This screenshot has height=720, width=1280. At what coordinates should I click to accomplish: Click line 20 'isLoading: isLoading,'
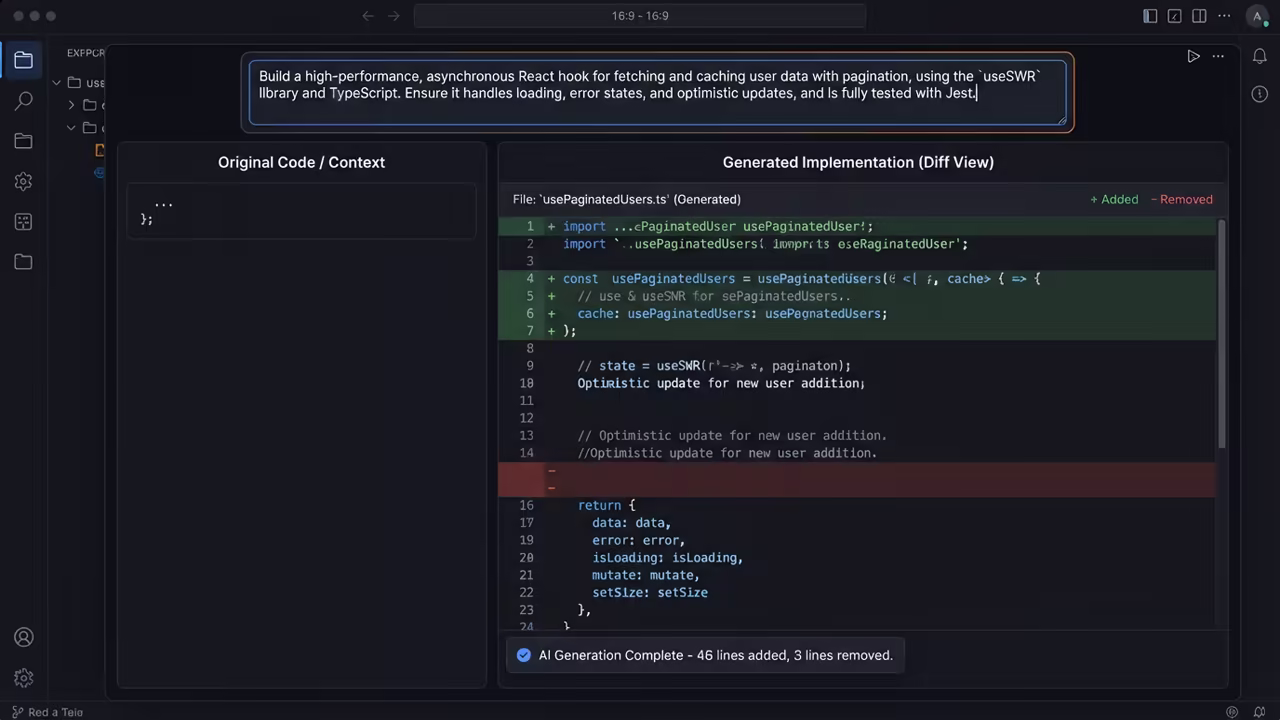(667, 558)
